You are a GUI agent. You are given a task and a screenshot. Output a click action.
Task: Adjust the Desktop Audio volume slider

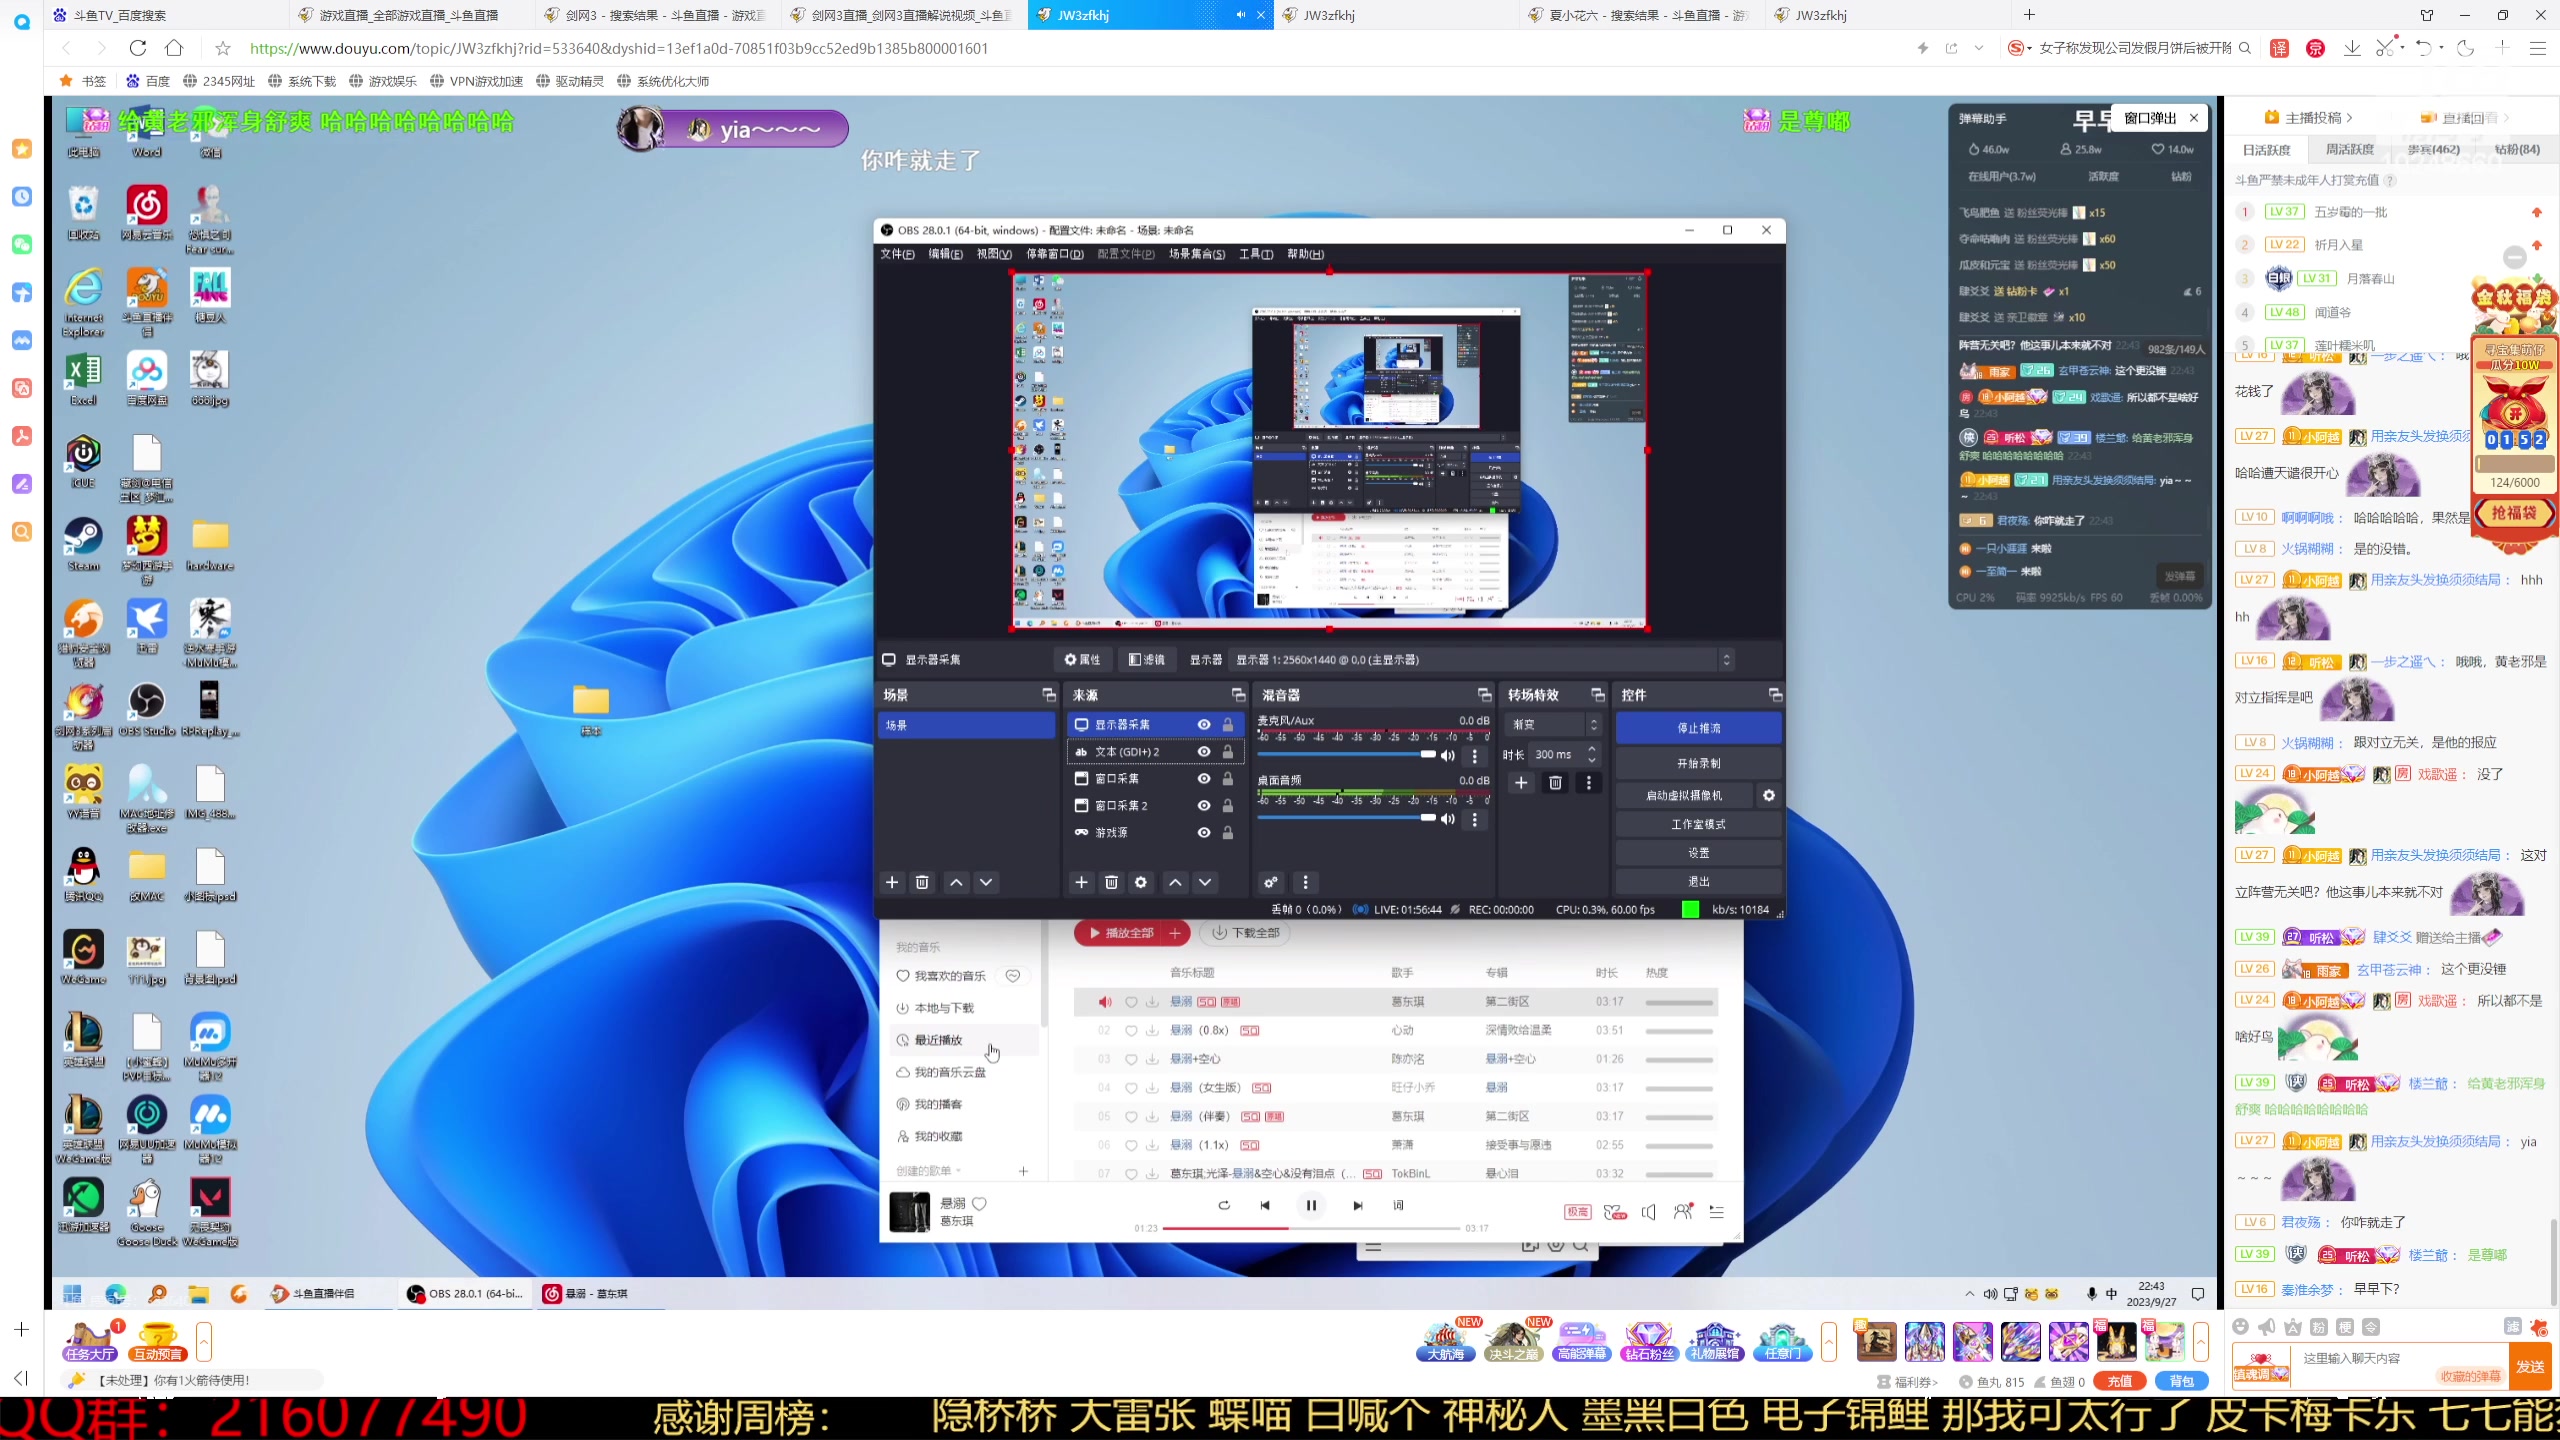(1346, 818)
